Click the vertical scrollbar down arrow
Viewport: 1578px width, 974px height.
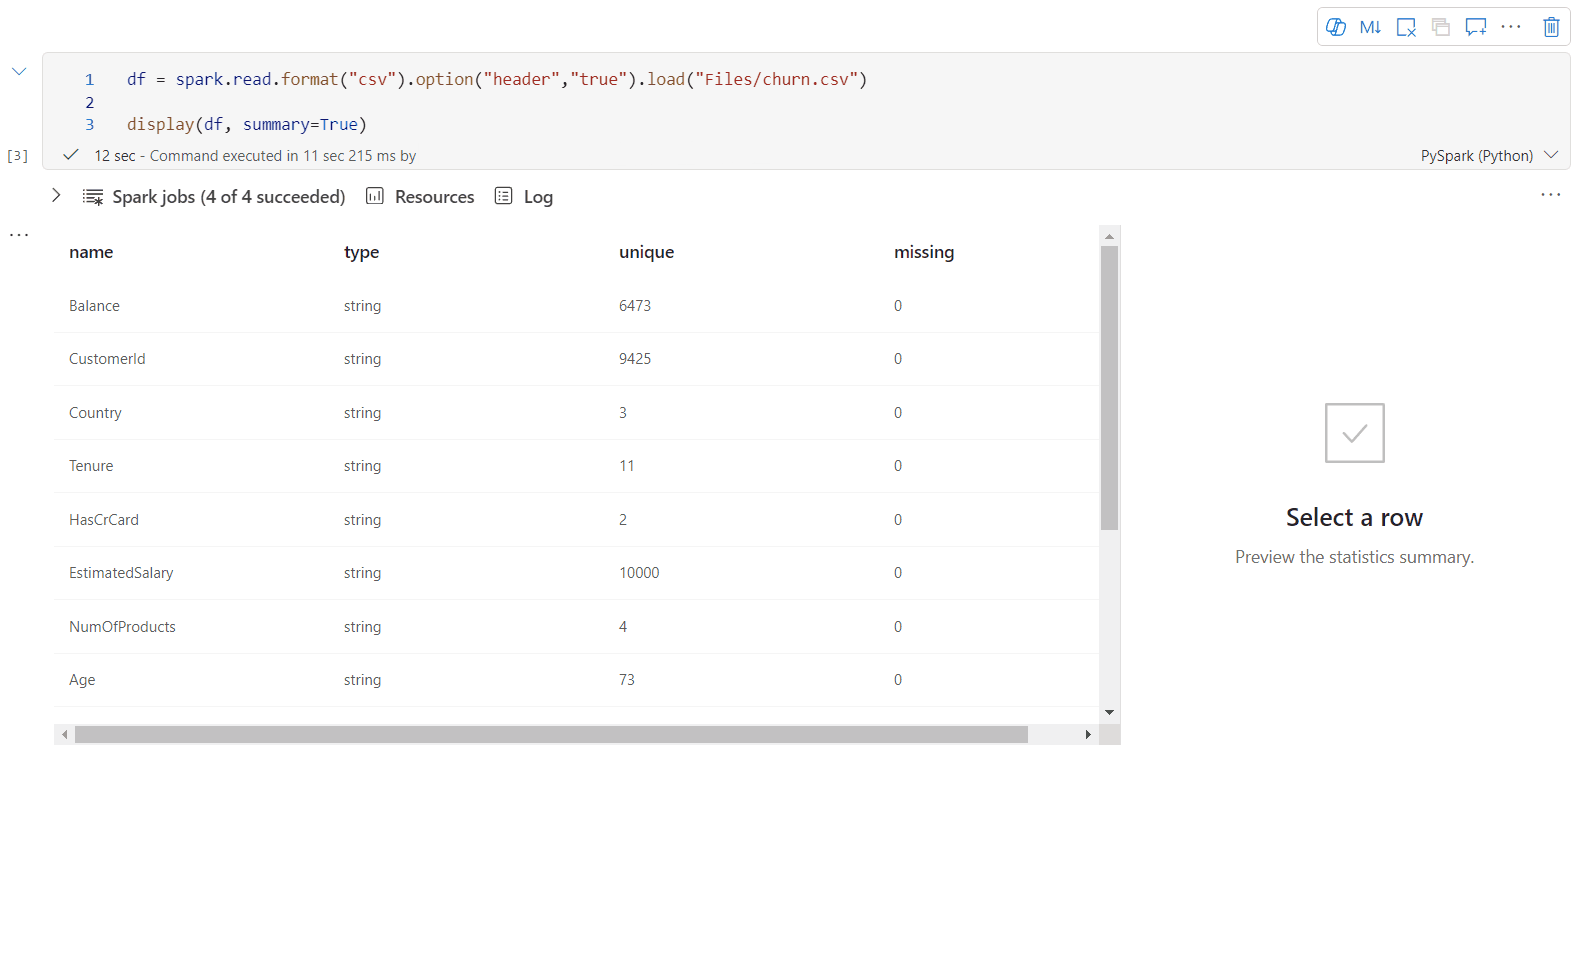[x=1109, y=712]
